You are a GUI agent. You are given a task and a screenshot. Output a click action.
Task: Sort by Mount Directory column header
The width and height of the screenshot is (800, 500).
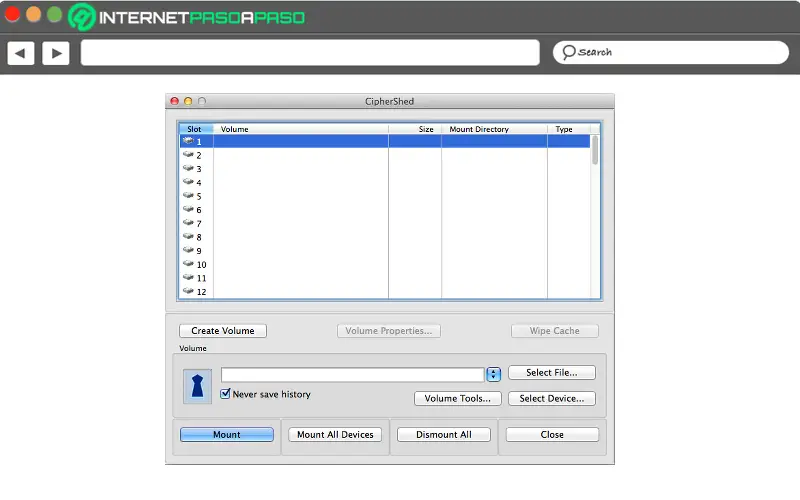pos(494,129)
